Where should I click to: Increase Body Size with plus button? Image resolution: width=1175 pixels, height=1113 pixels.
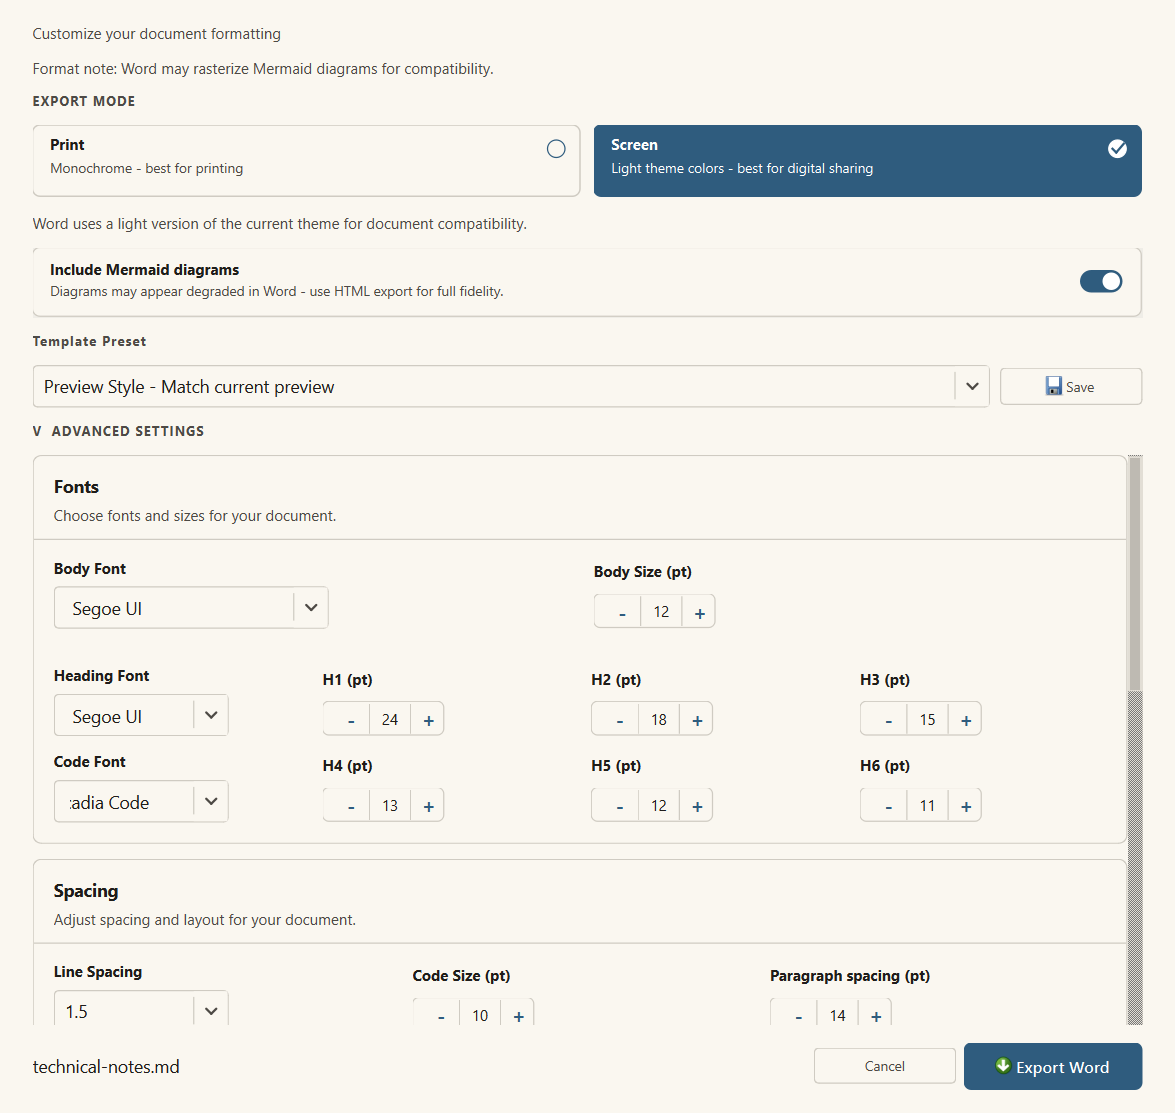coord(699,612)
